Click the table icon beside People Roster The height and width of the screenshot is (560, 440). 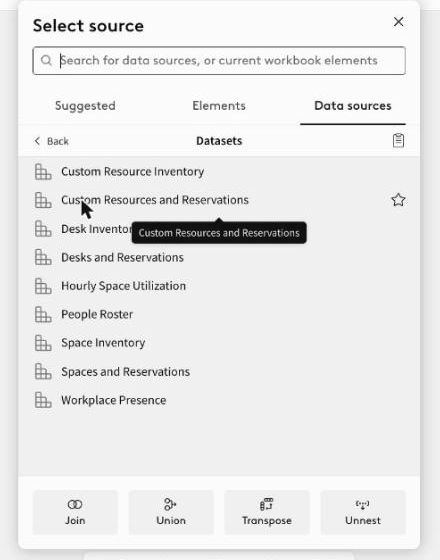(43, 314)
